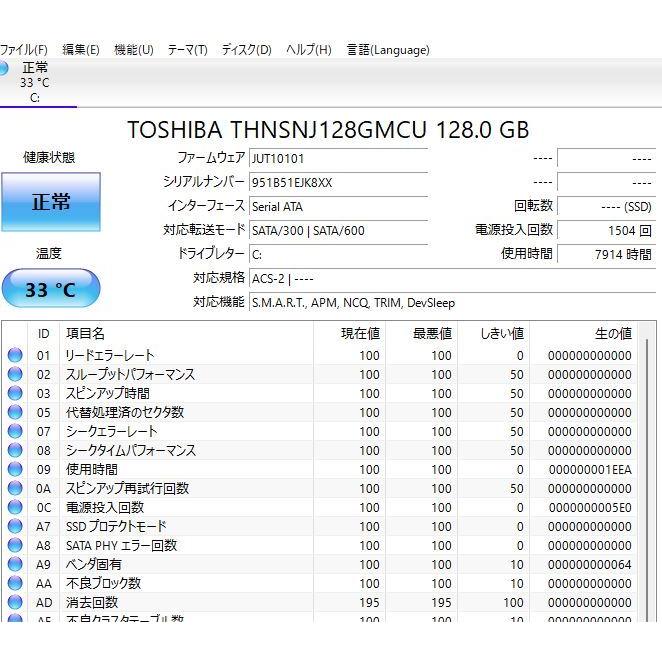Click the 正常 health status button
Screen dimensions: 662x662
[x=51, y=202]
